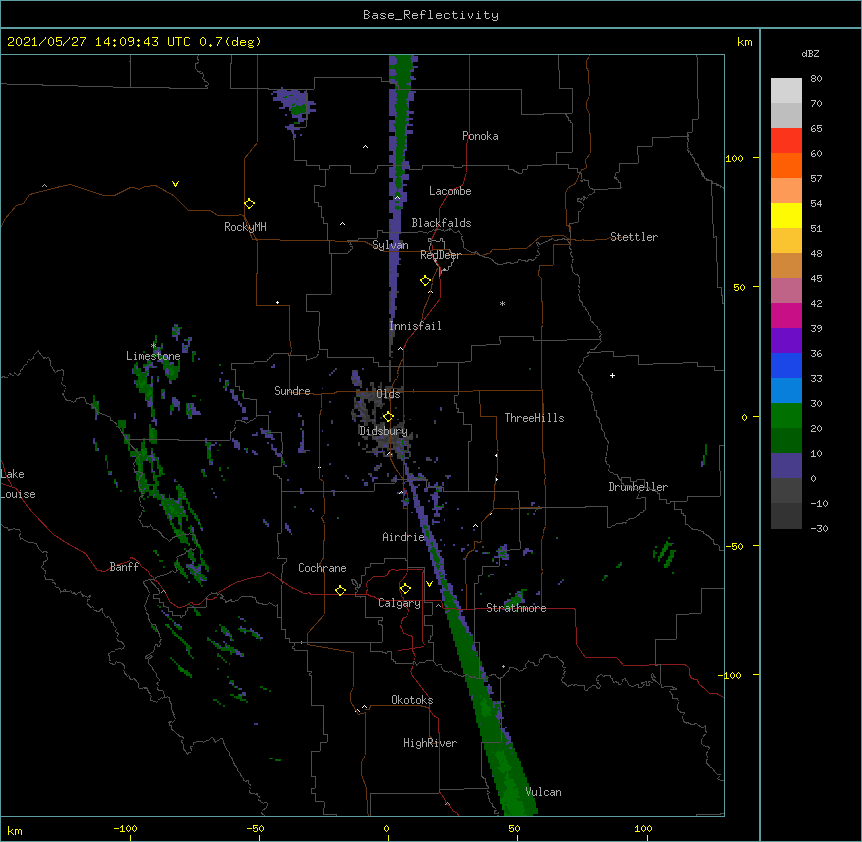Screen dimensions: 862x842
Task: Click the Airdrie city label
Action: [x=403, y=537]
